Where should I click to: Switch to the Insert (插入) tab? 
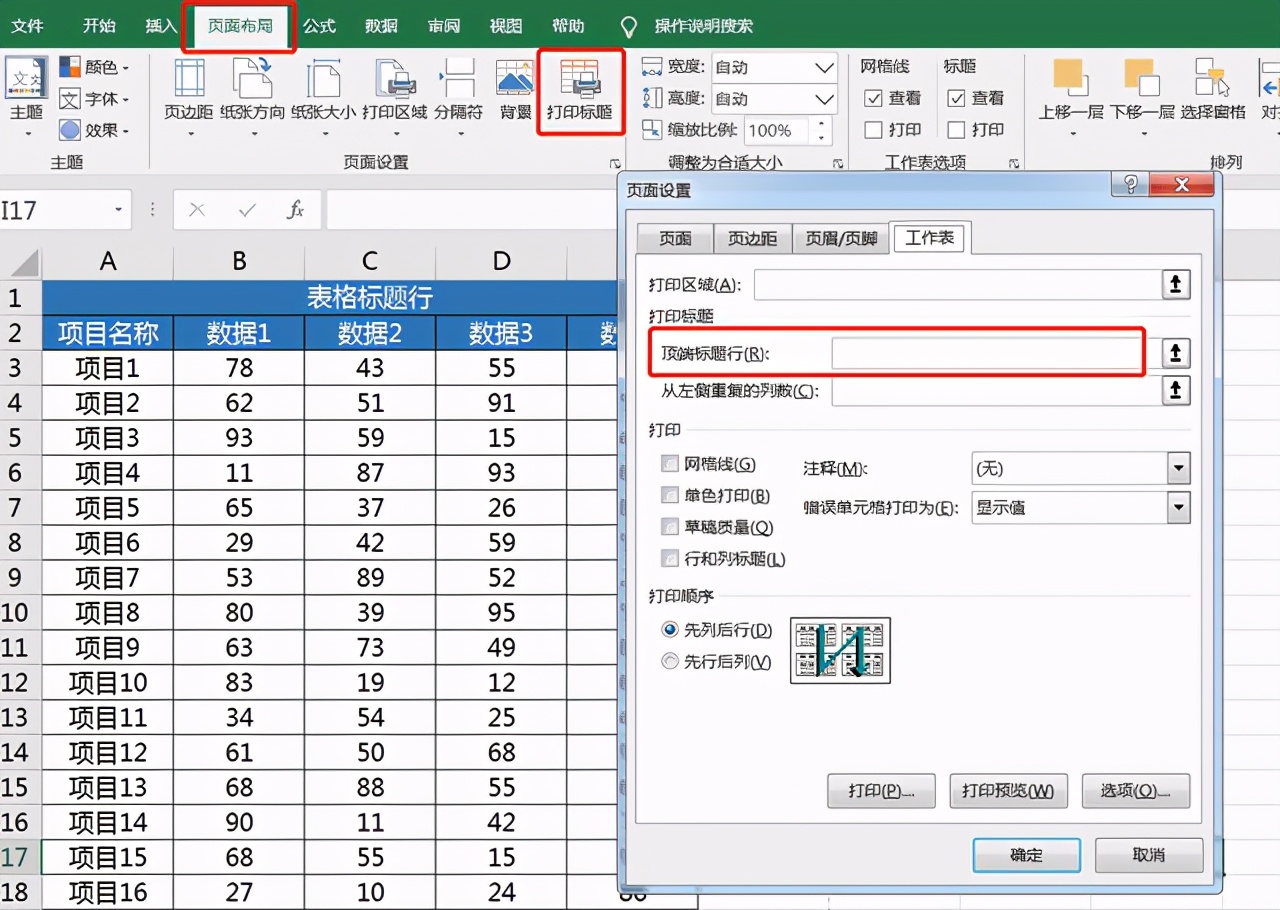coord(161,26)
